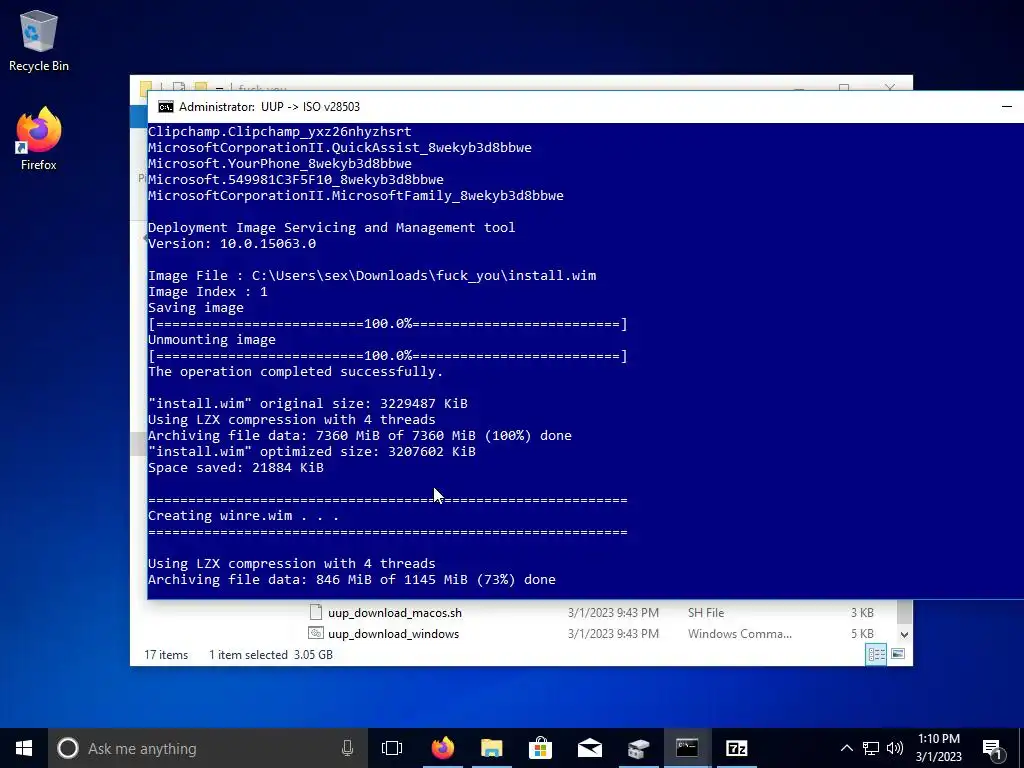Open the network status tray icon
This screenshot has height=768, width=1024.
[871, 748]
